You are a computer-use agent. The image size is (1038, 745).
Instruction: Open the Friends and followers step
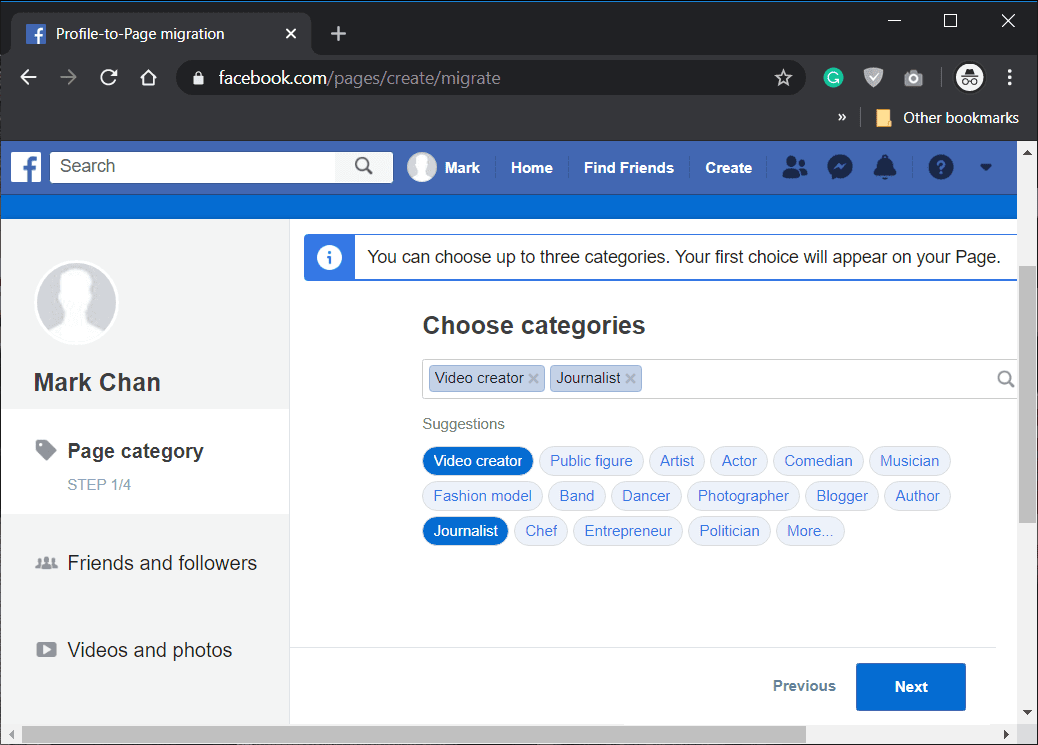click(x=162, y=563)
